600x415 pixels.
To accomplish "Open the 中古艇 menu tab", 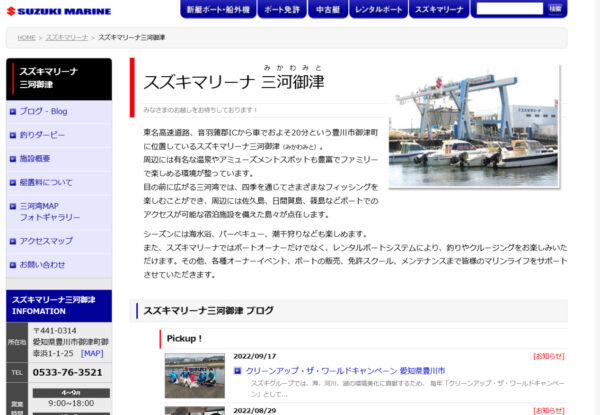I will tap(328, 9).
